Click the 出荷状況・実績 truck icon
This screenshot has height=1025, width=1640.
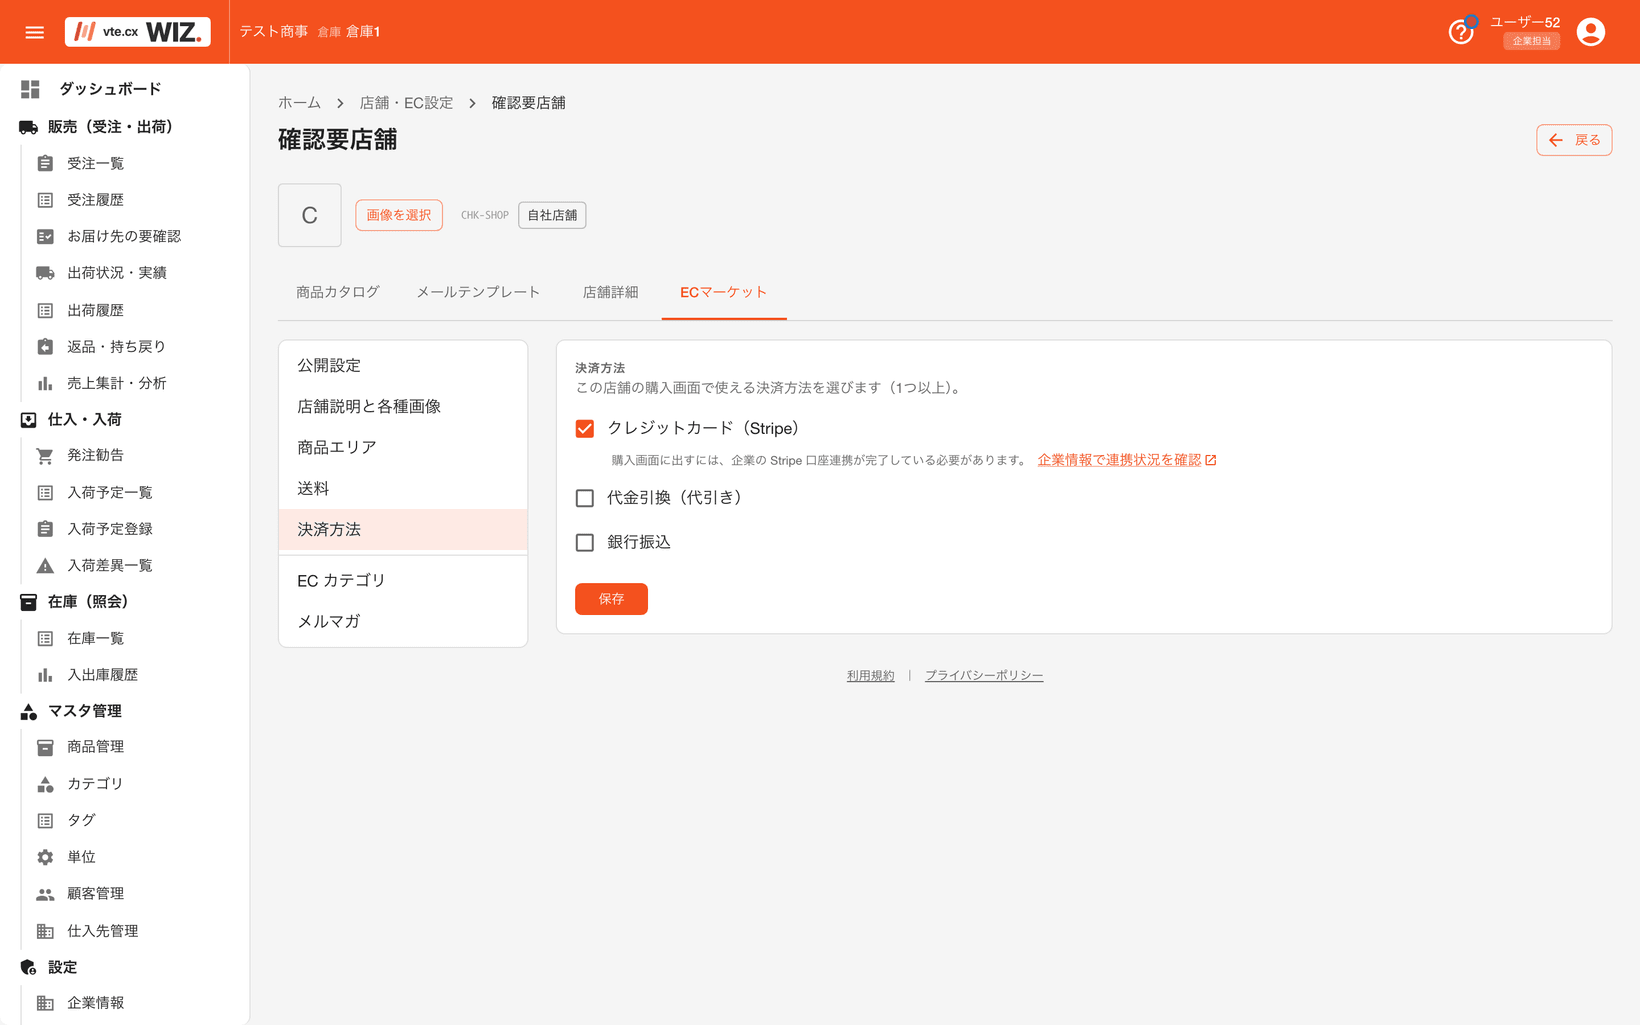pyautogui.click(x=45, y=273)
